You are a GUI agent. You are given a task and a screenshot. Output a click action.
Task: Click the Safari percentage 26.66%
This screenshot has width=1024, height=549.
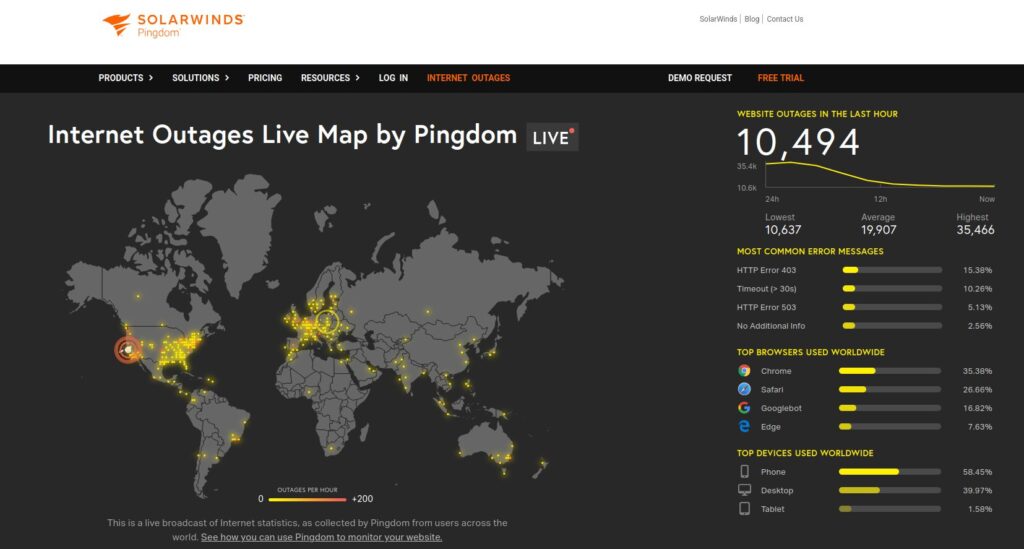(977, 389)
